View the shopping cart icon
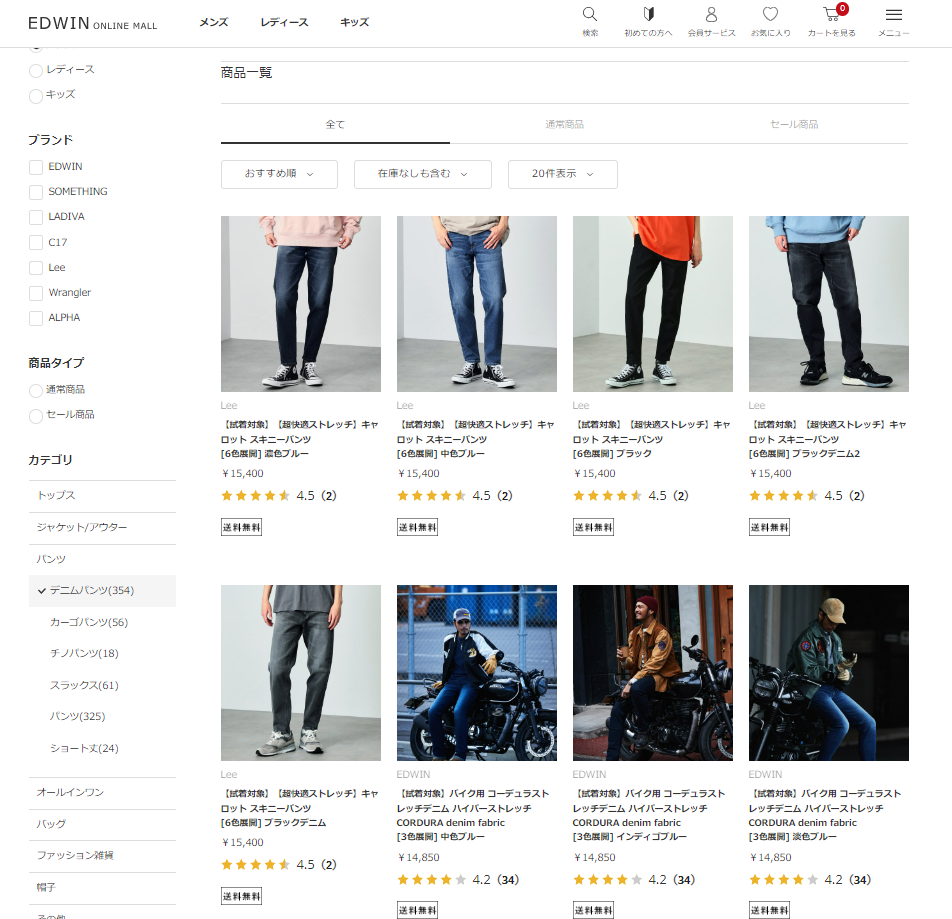952x919 pixels. coord(831,15)
